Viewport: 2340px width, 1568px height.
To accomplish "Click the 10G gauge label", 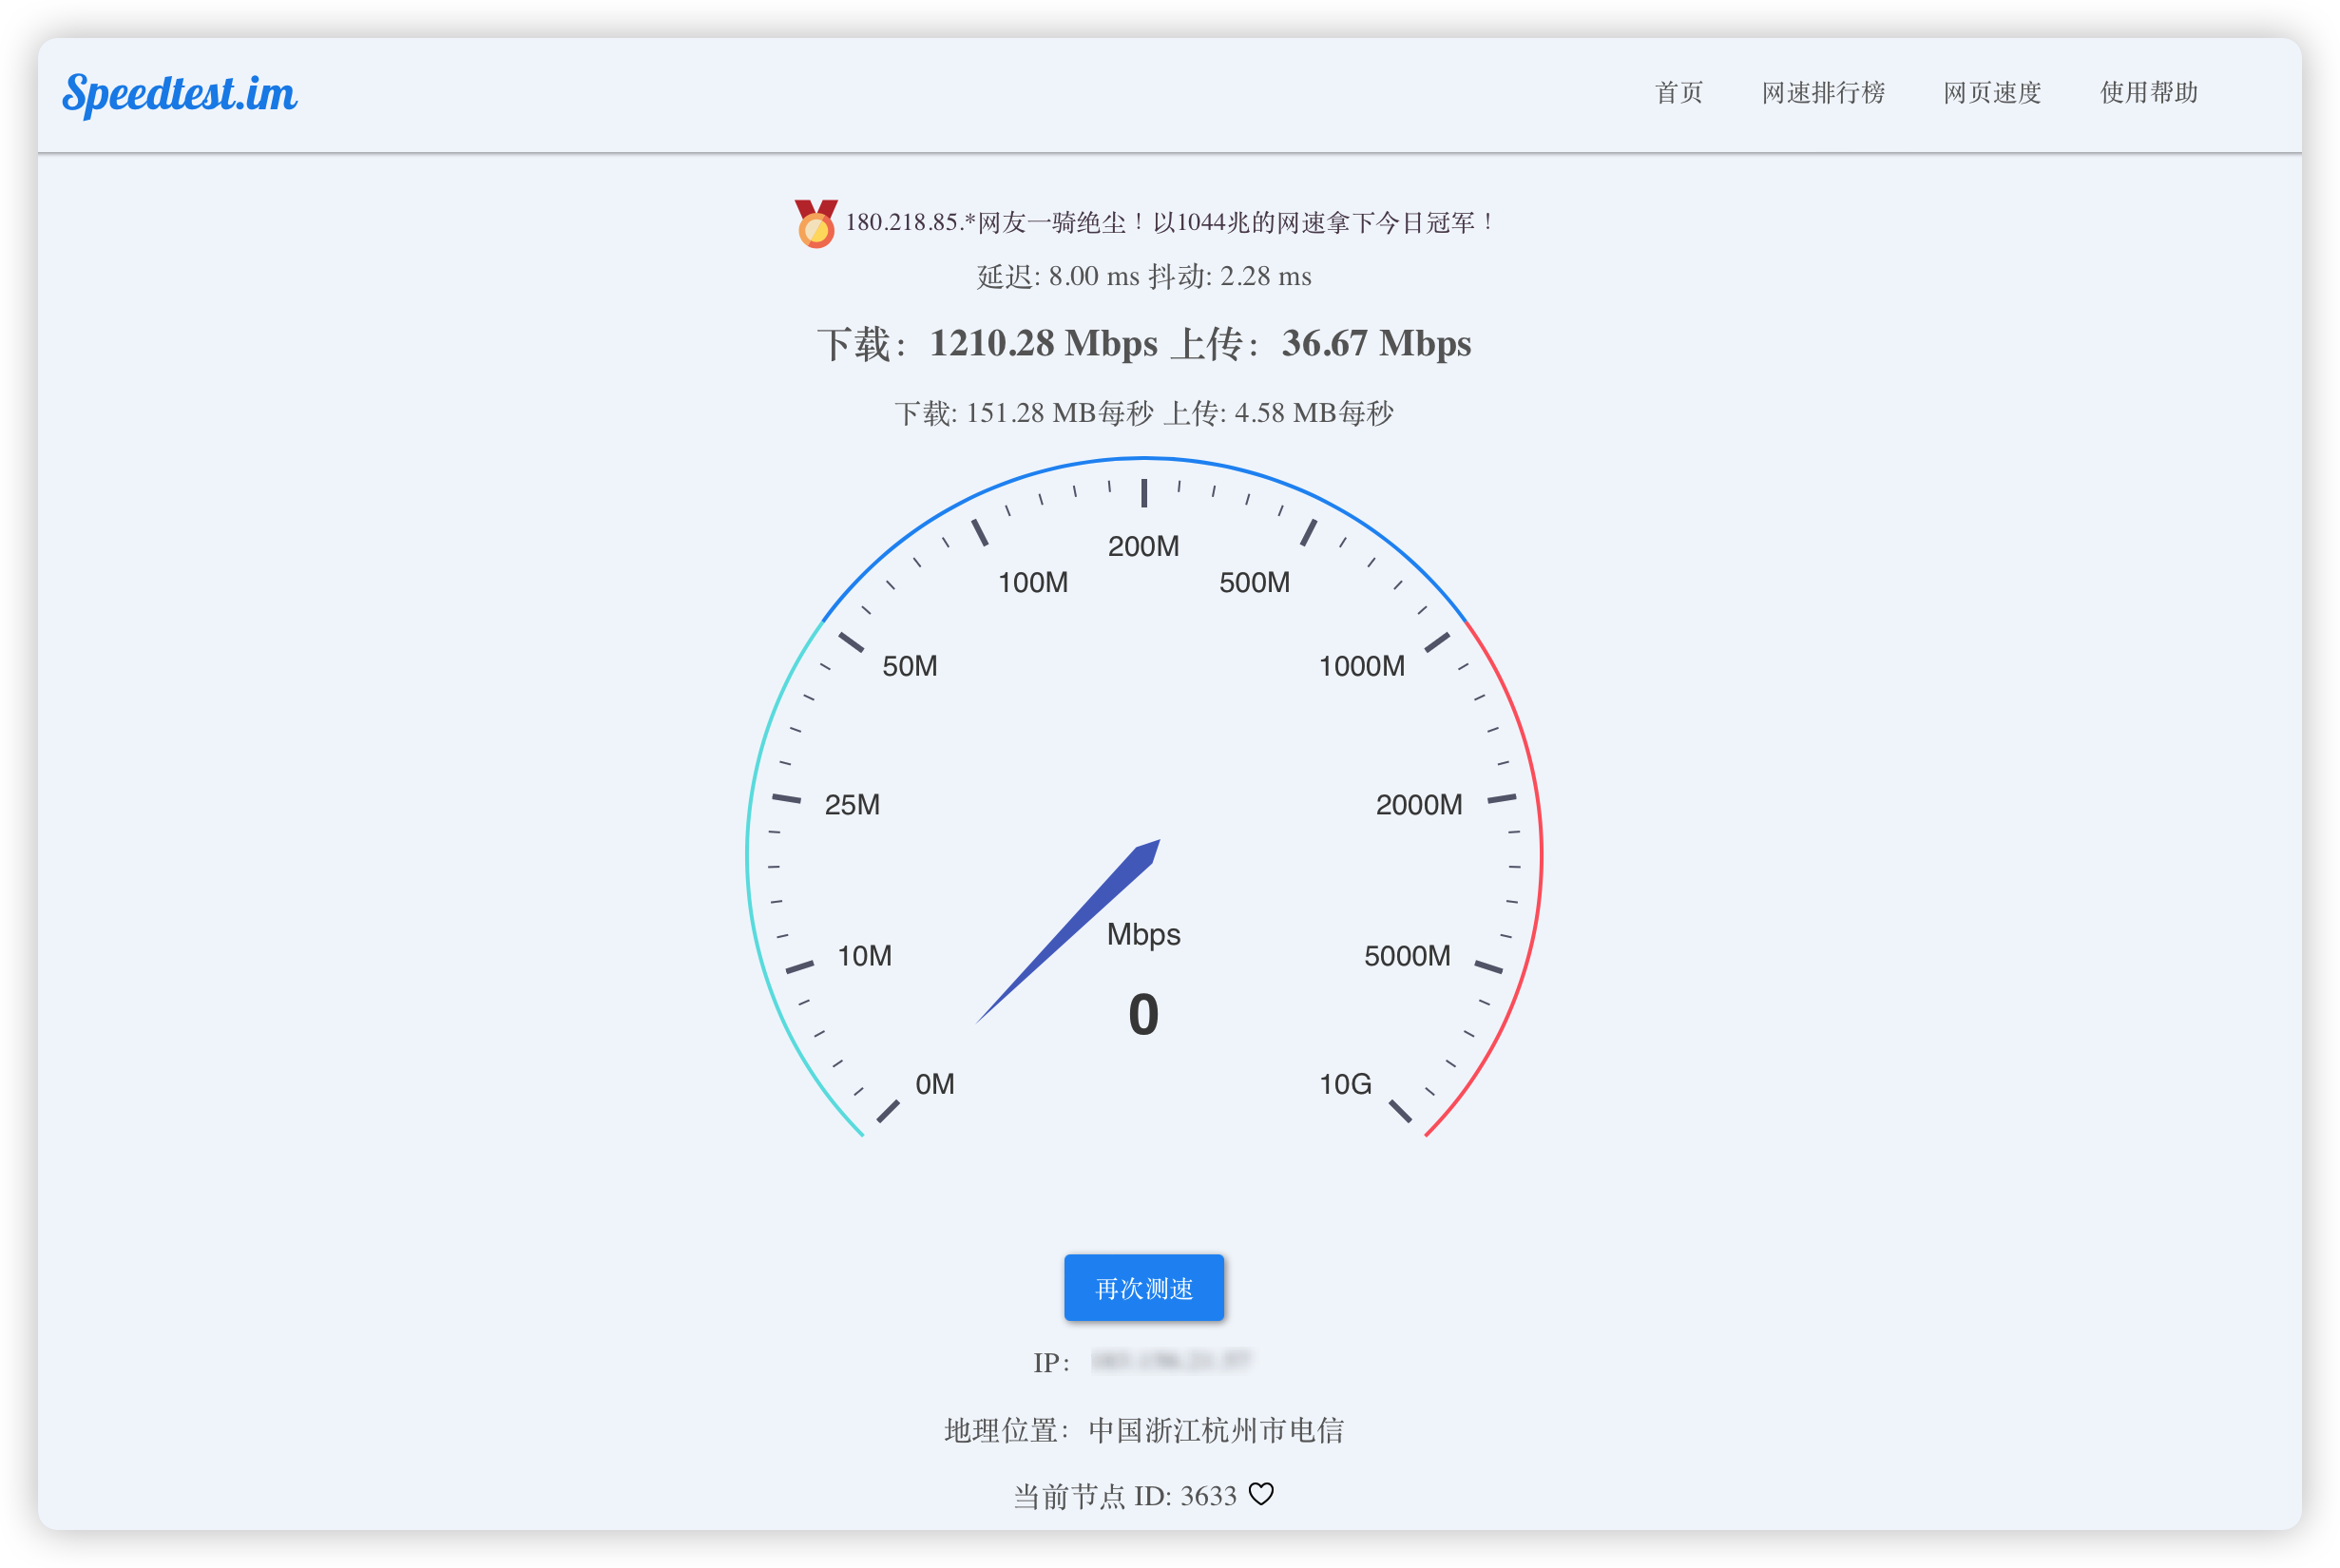I will tap(1345, 1084).
